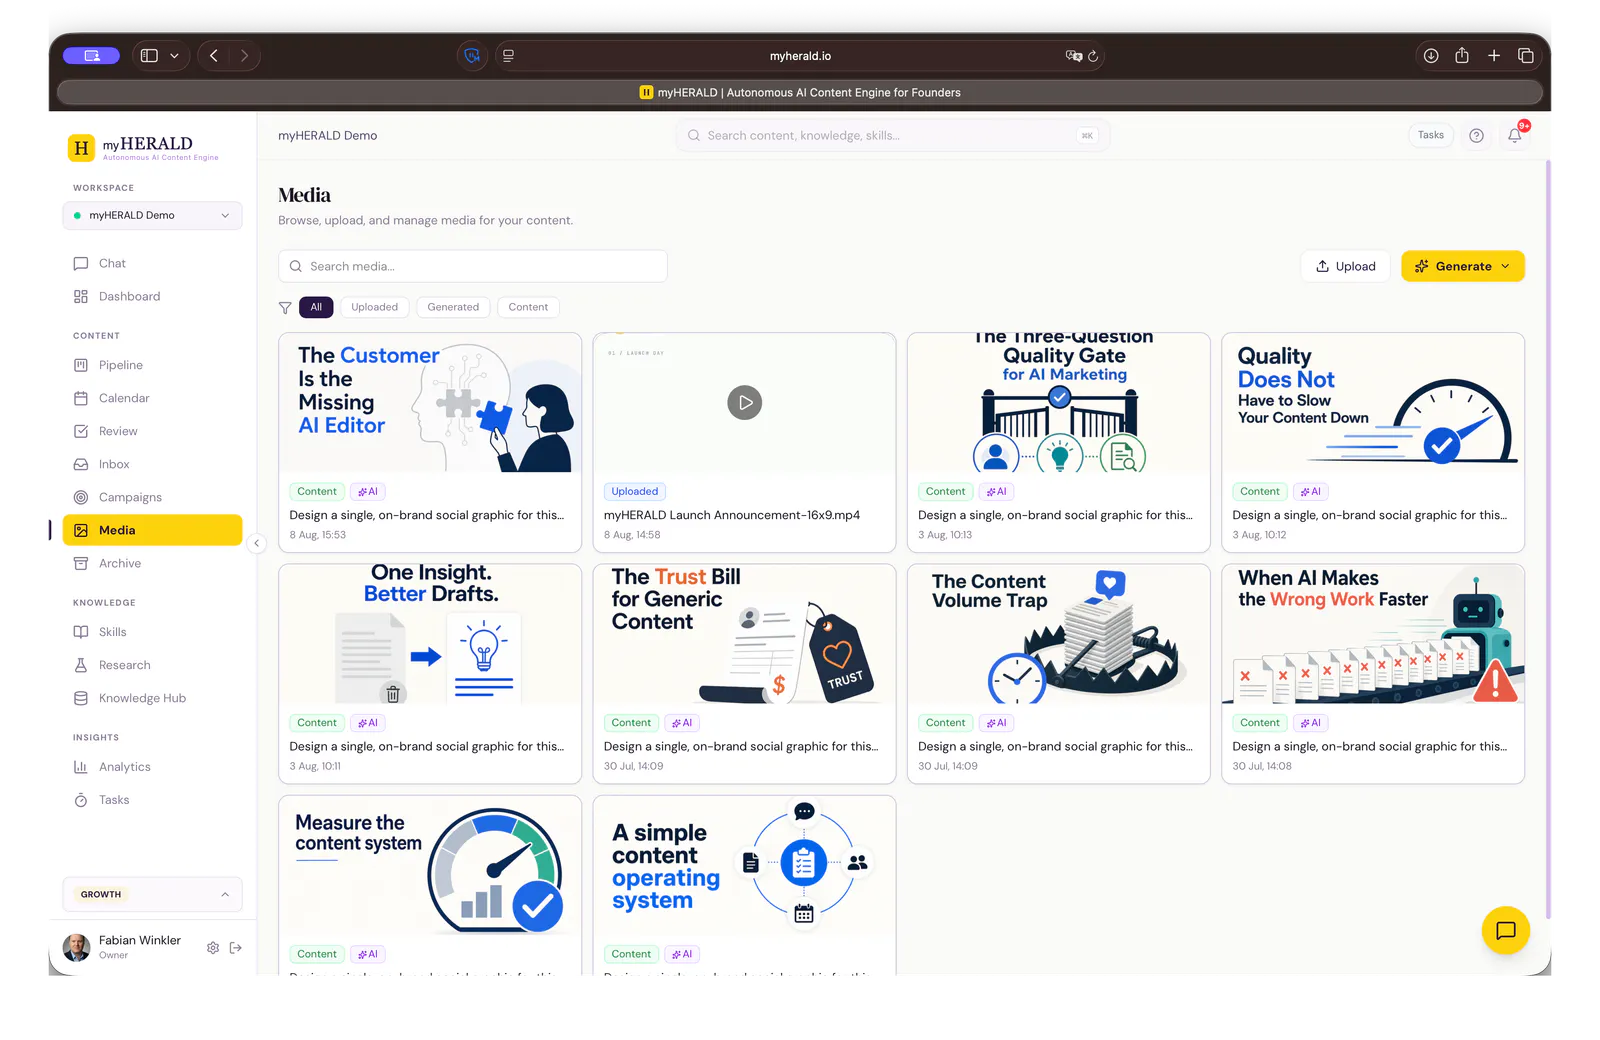Reload the page in Safari
Viewport: 1600px width, 1040px height.
click(1093, 56)
